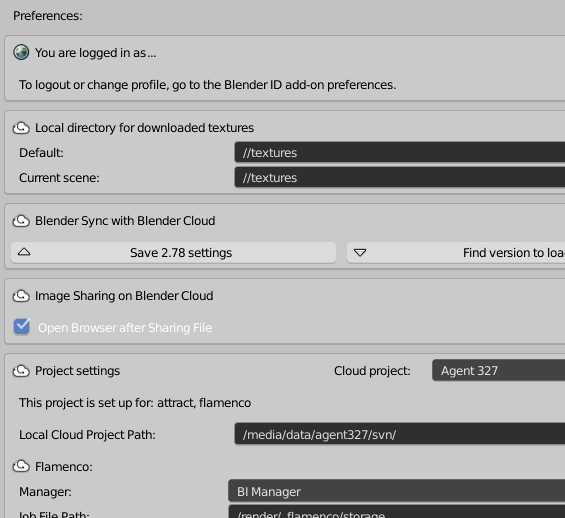This screenshot has height=518, width=565.
Task: Edit the Job File Path field
Action: pos(396,512)
